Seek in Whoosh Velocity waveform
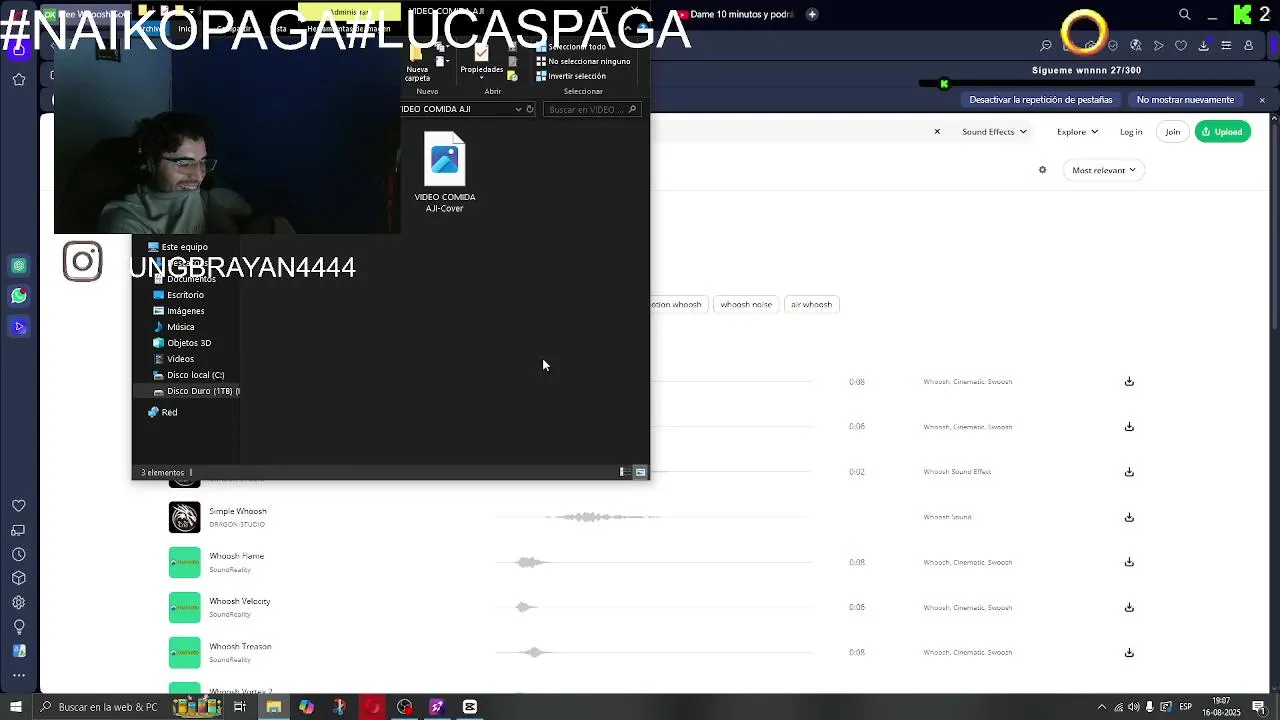The height and width of the screenshot is (720, 1280). tap(653, 607)
